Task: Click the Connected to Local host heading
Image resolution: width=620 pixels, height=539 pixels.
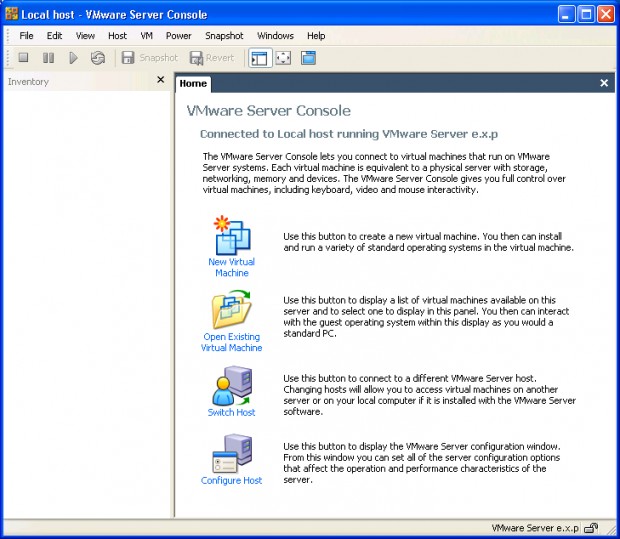Action: click(349, 134)
